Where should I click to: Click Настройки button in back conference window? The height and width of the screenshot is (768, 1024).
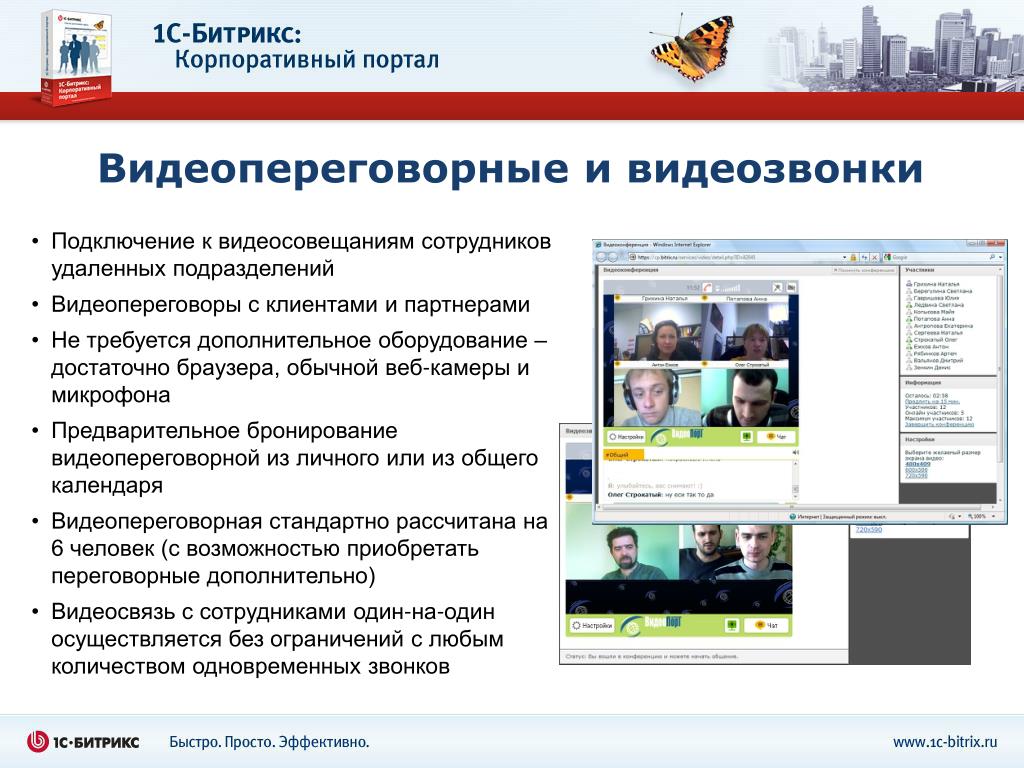(x=592, y=625)
